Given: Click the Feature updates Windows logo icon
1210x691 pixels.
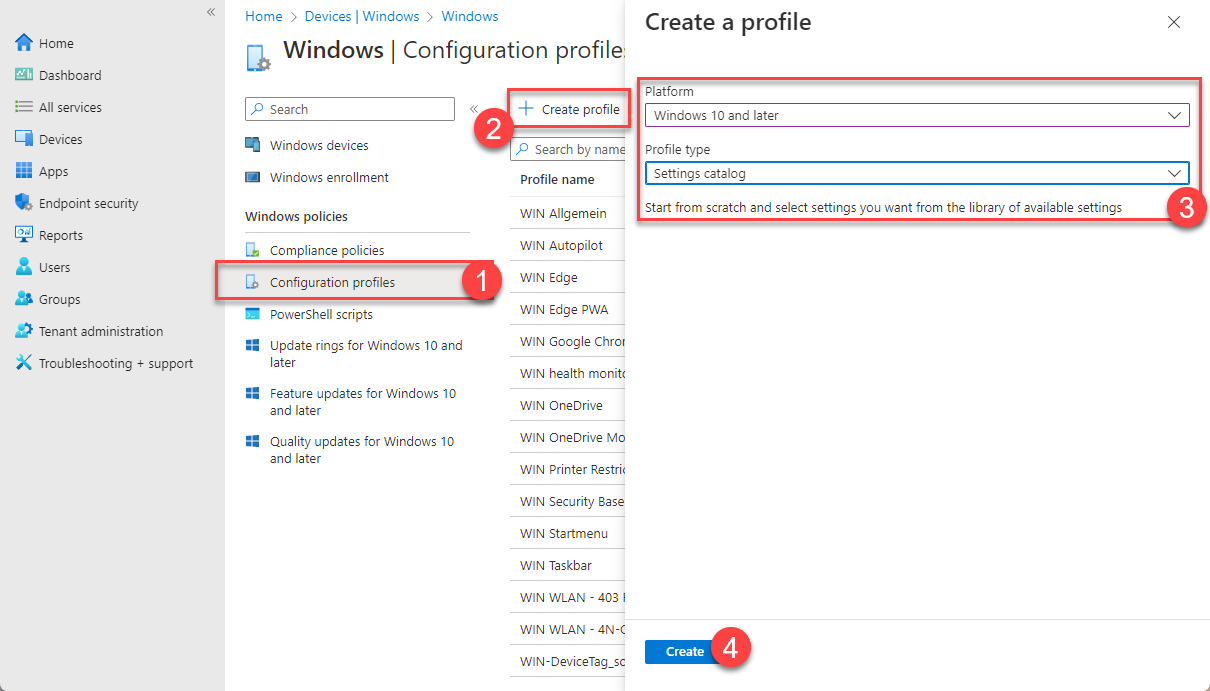Looking at the screenshot, I should (x=253, y=393).
